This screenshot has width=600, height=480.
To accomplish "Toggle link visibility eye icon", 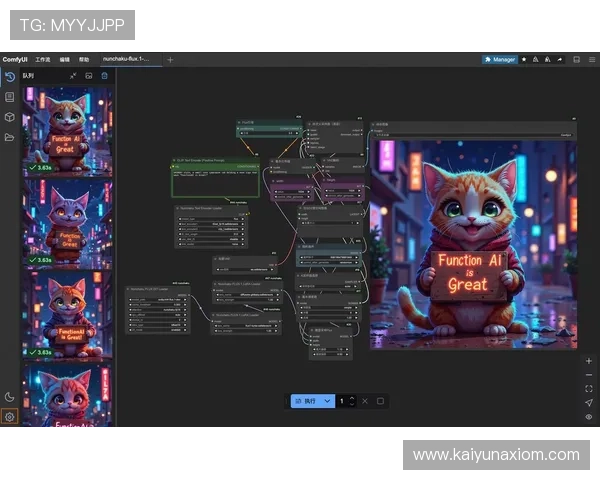I will click(588, 416).
